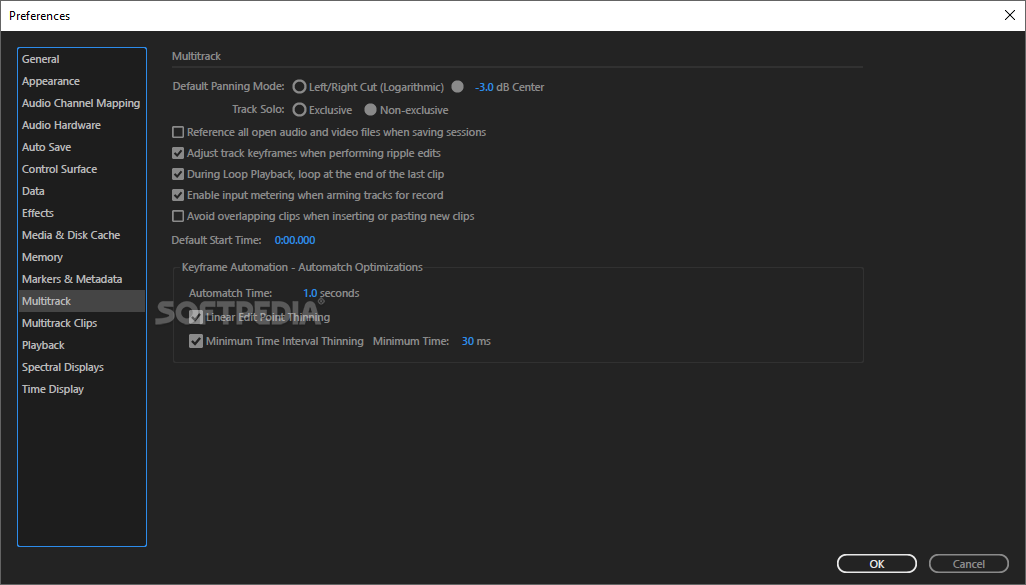Choose Non-exclusive track solo mode
Viewport: 1026px width, 585px height.
pyautogui.click(x=370, y=110)
